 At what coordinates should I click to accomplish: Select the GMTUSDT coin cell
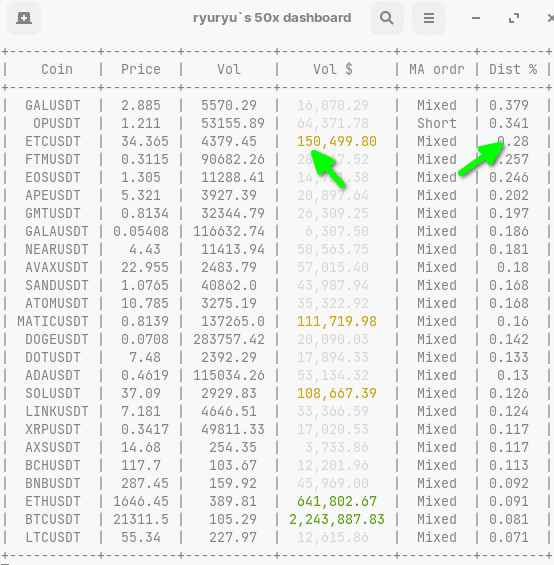point(53,213)
